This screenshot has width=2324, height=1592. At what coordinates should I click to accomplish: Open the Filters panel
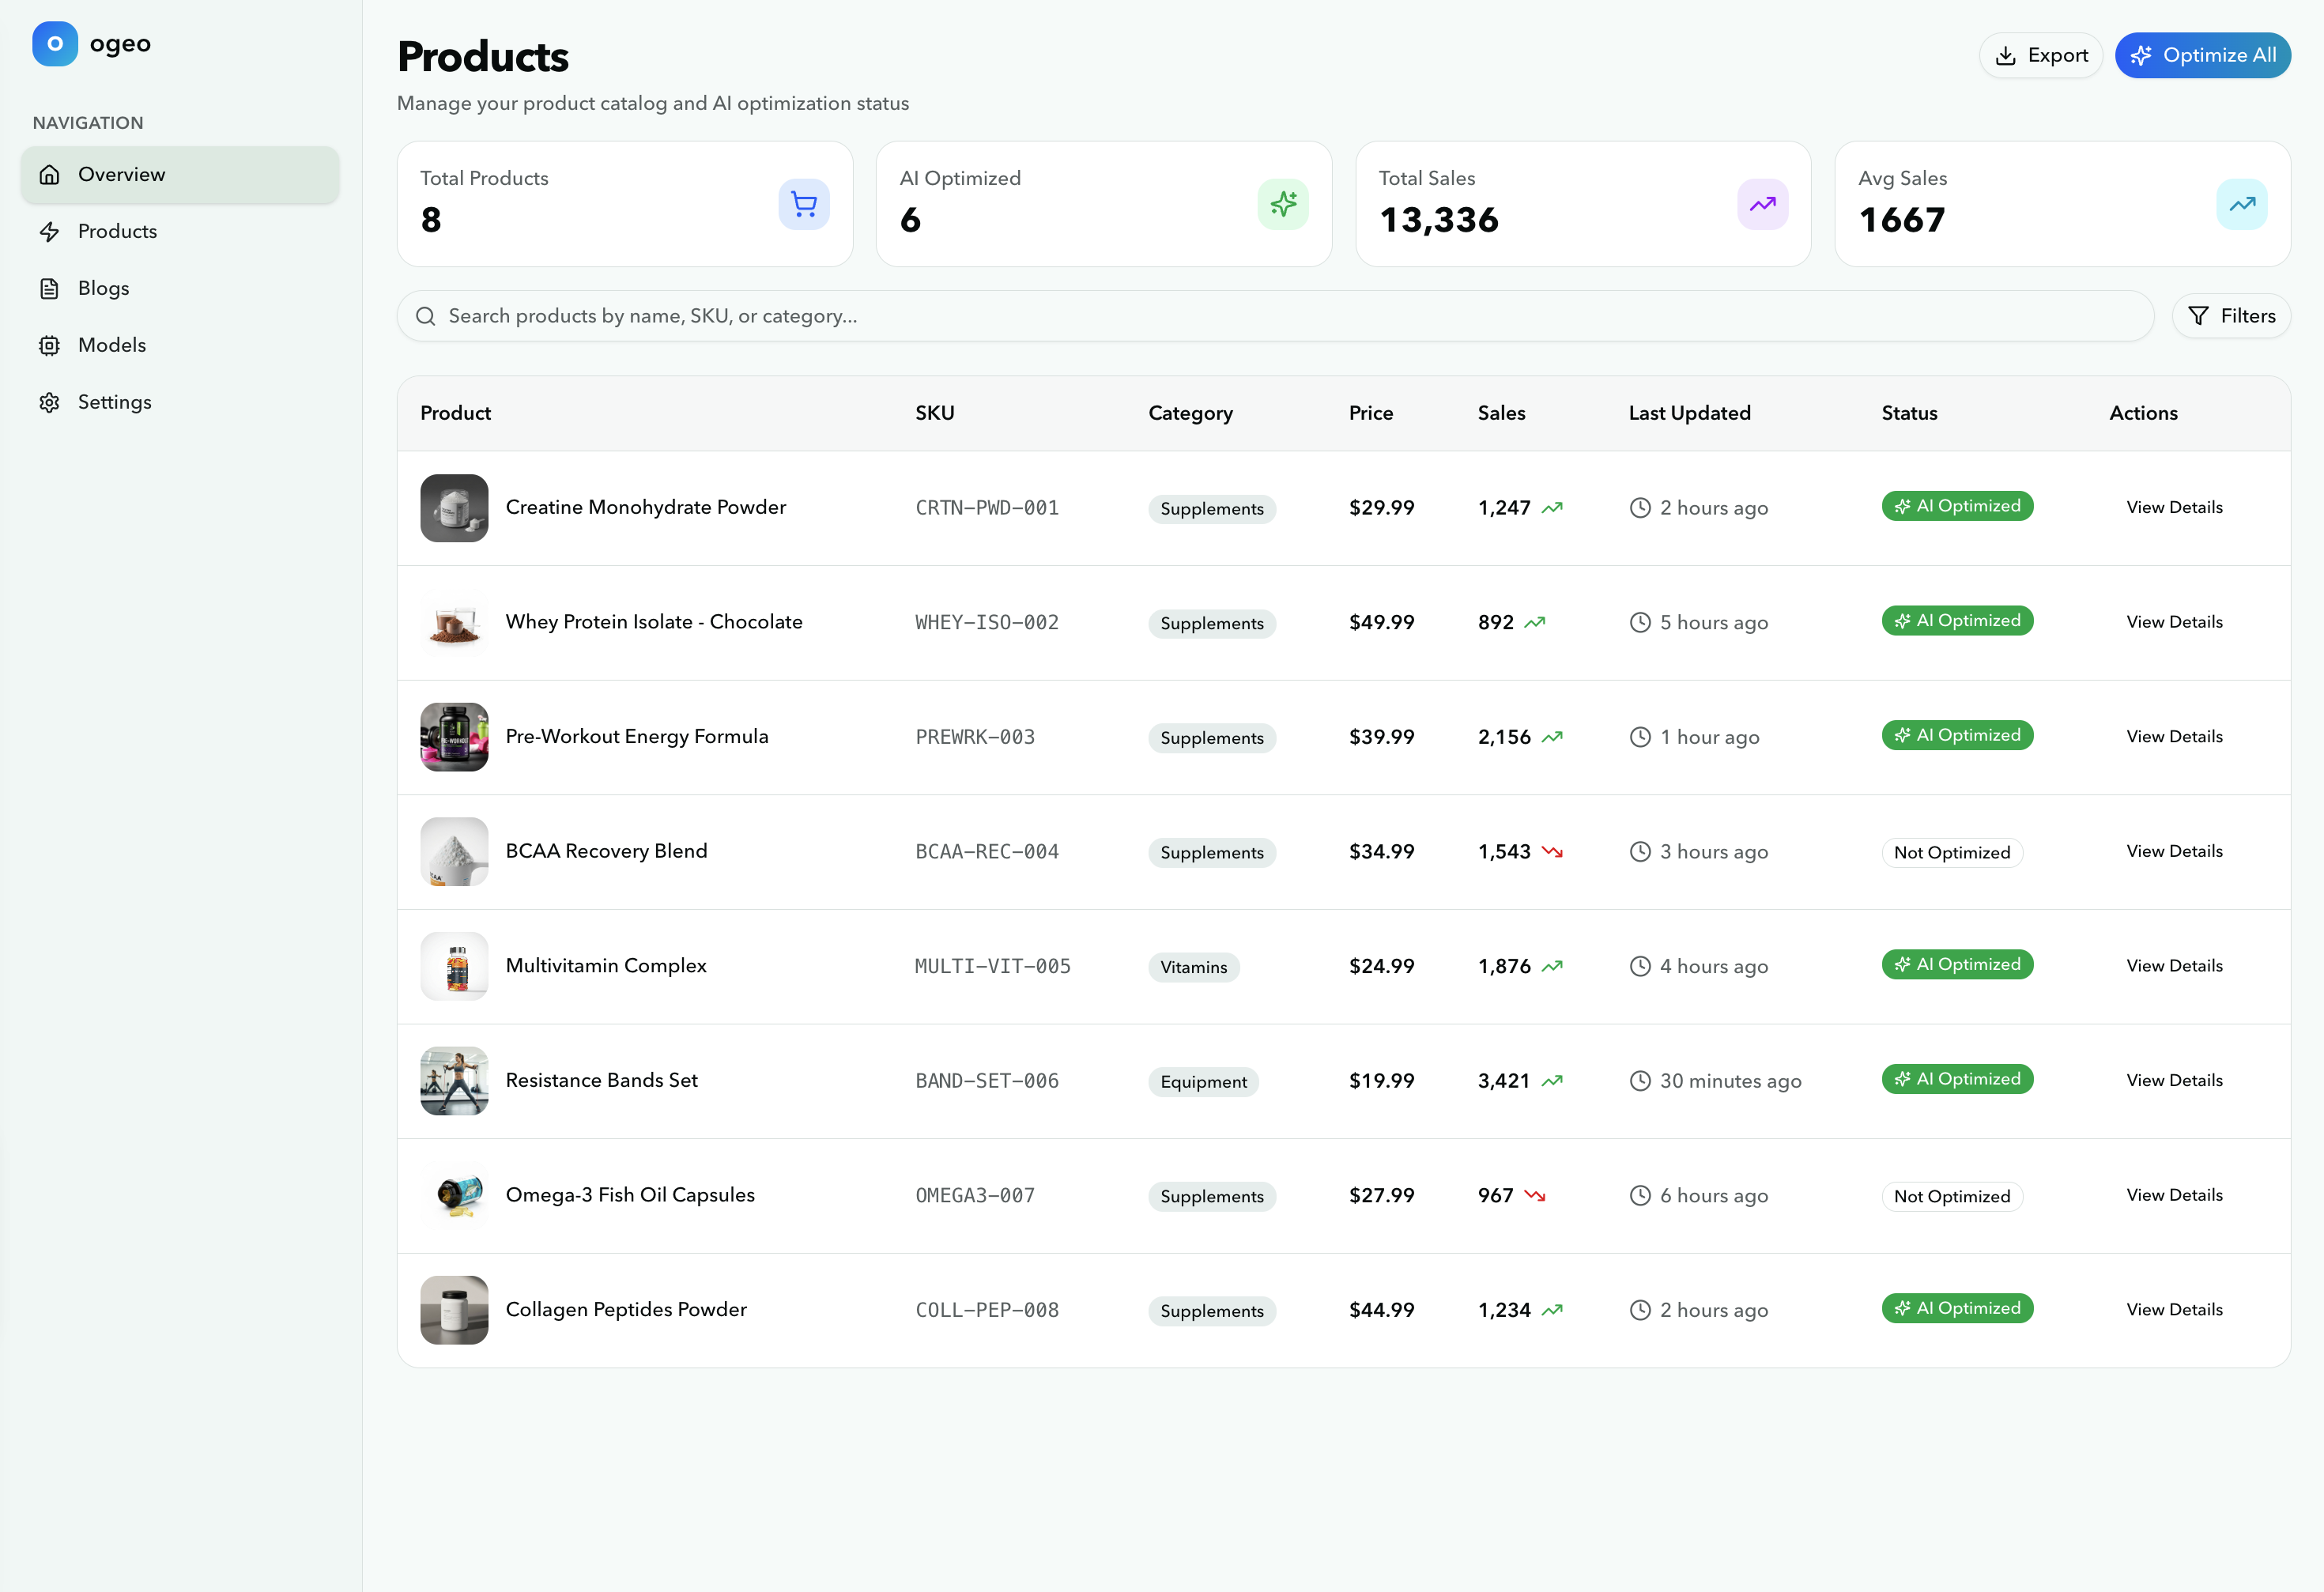tap(2232, 316)
